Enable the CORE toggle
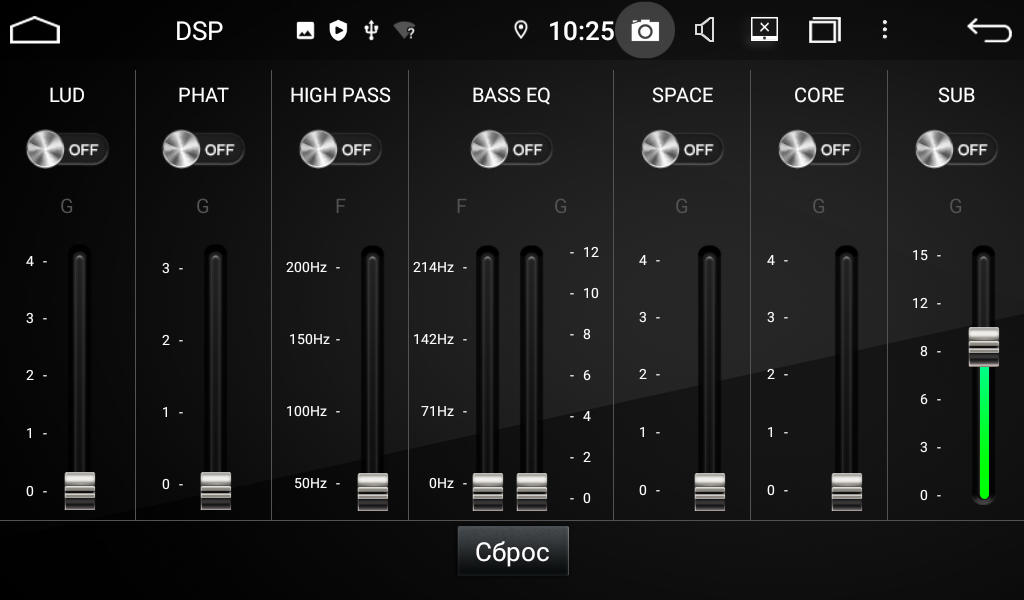 (x=819, y=150)
